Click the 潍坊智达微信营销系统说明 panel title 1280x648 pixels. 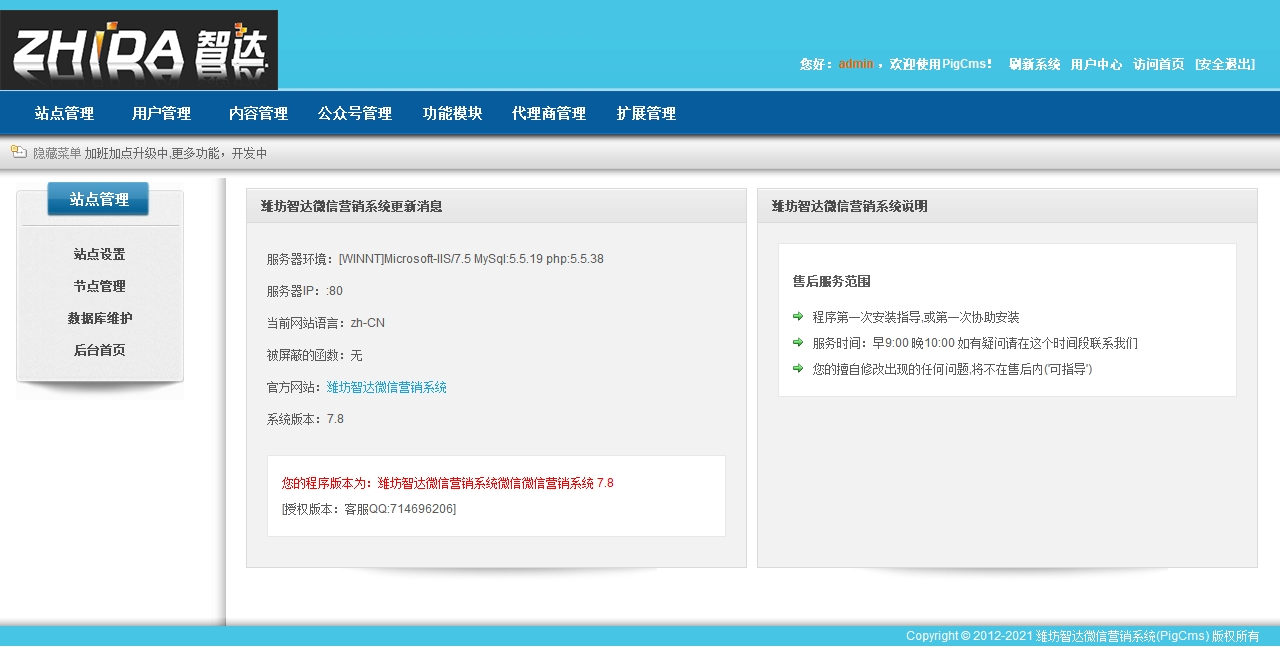[x=849, y=206]
